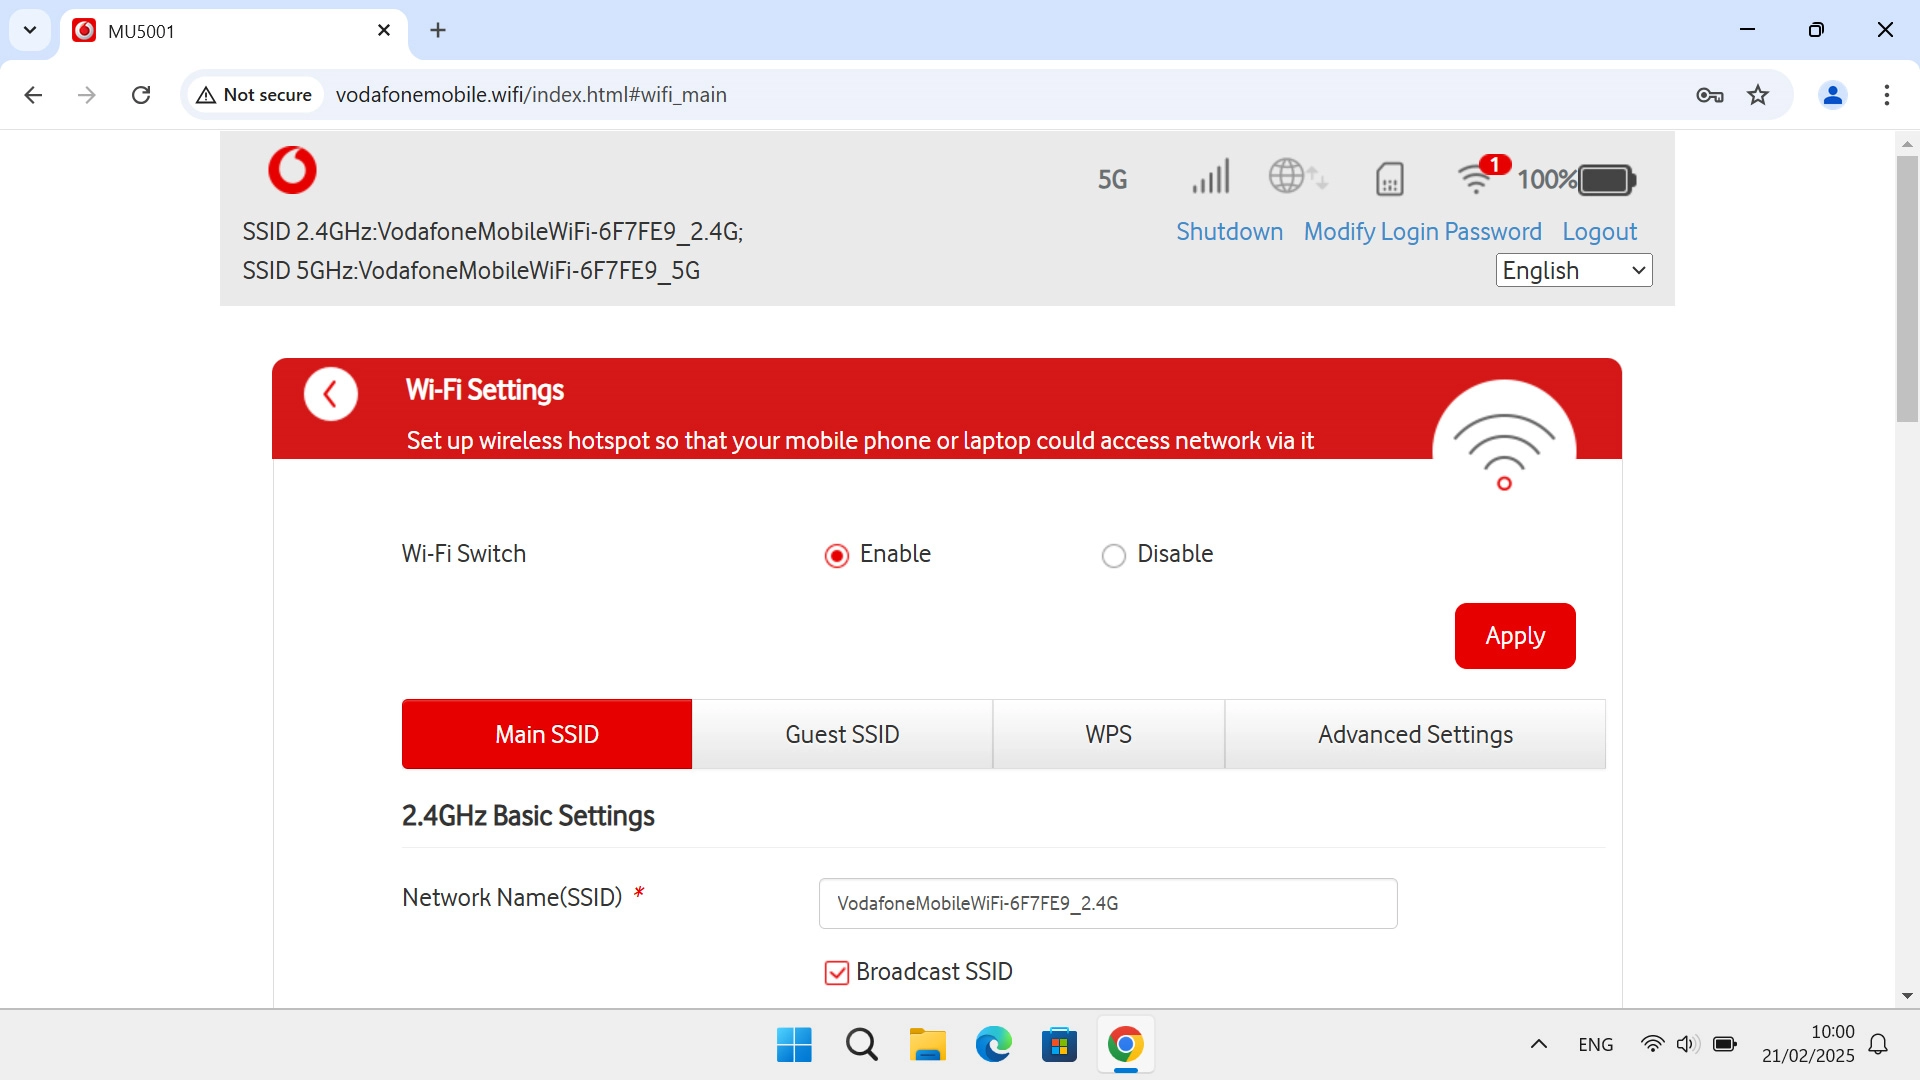Image resolution: width=1920 pixels, height=1080 pixels.
Task: Click the Network Name SSID input field
Action: [1107, 903]
